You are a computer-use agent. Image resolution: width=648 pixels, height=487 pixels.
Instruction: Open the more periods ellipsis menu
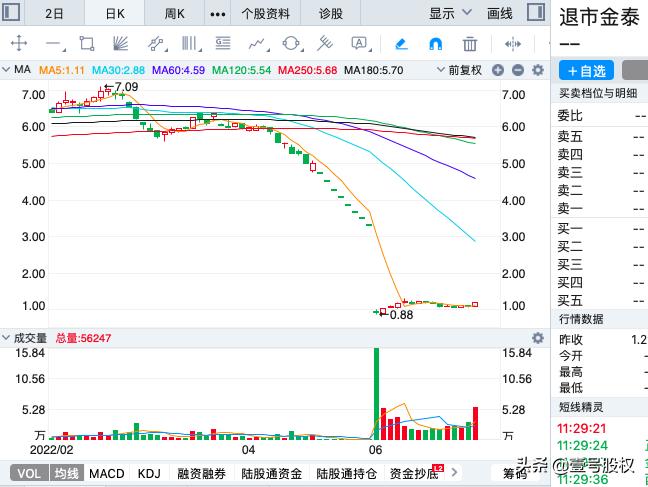point(218,14)
